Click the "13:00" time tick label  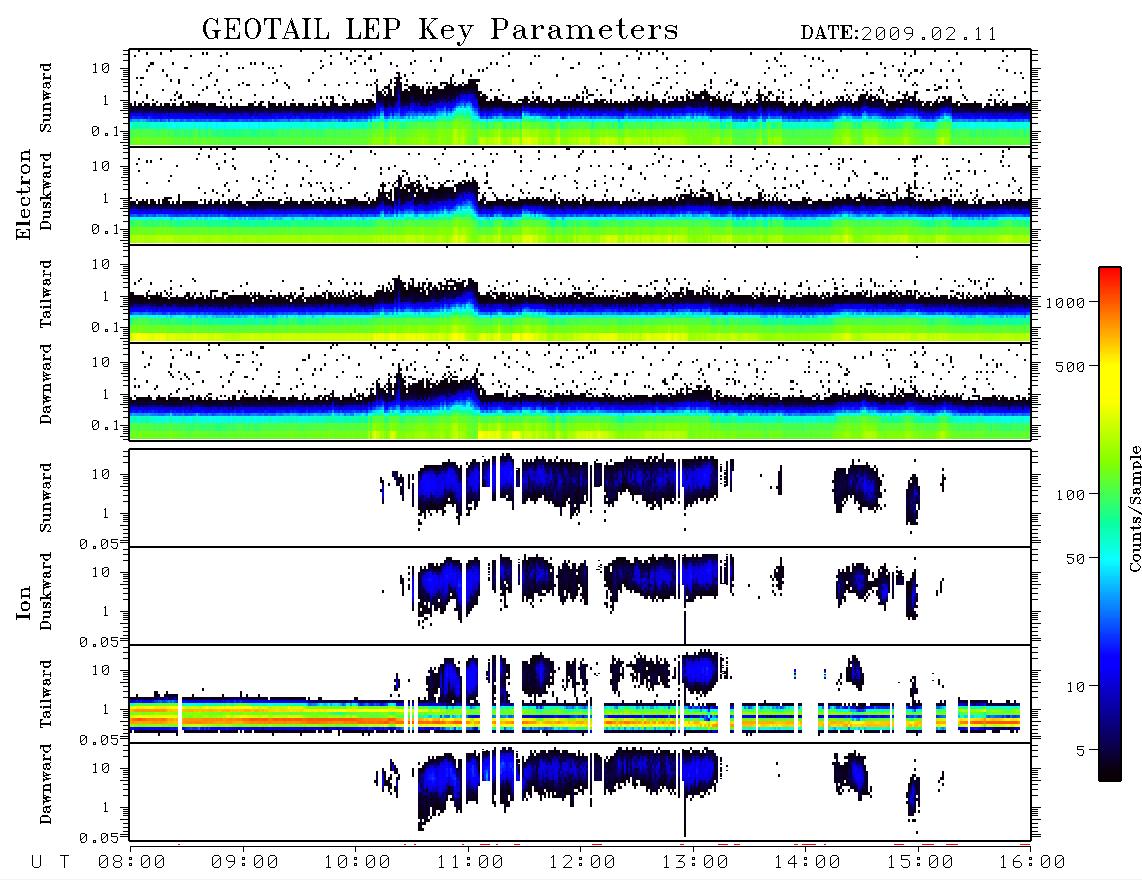[695, 863]
